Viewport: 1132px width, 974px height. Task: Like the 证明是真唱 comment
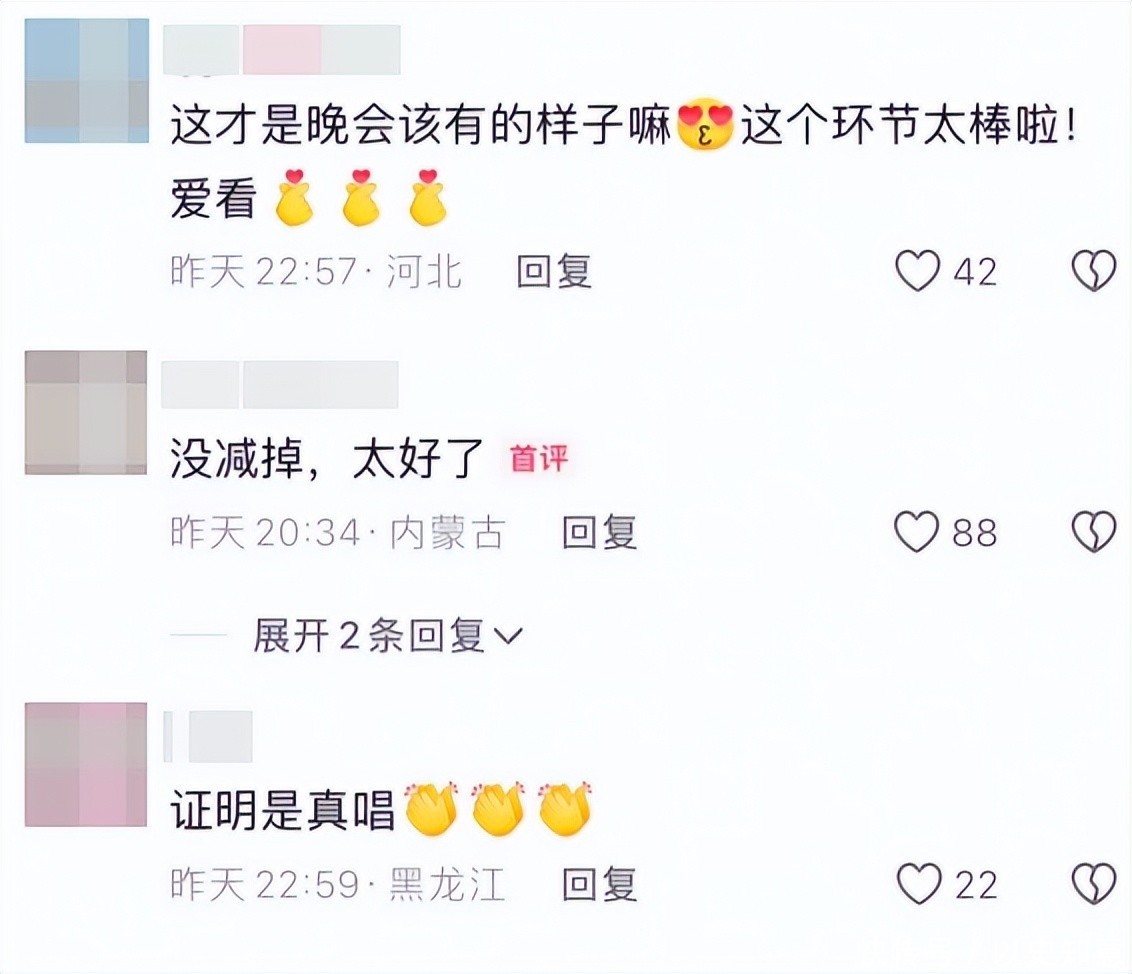(918, 884)
